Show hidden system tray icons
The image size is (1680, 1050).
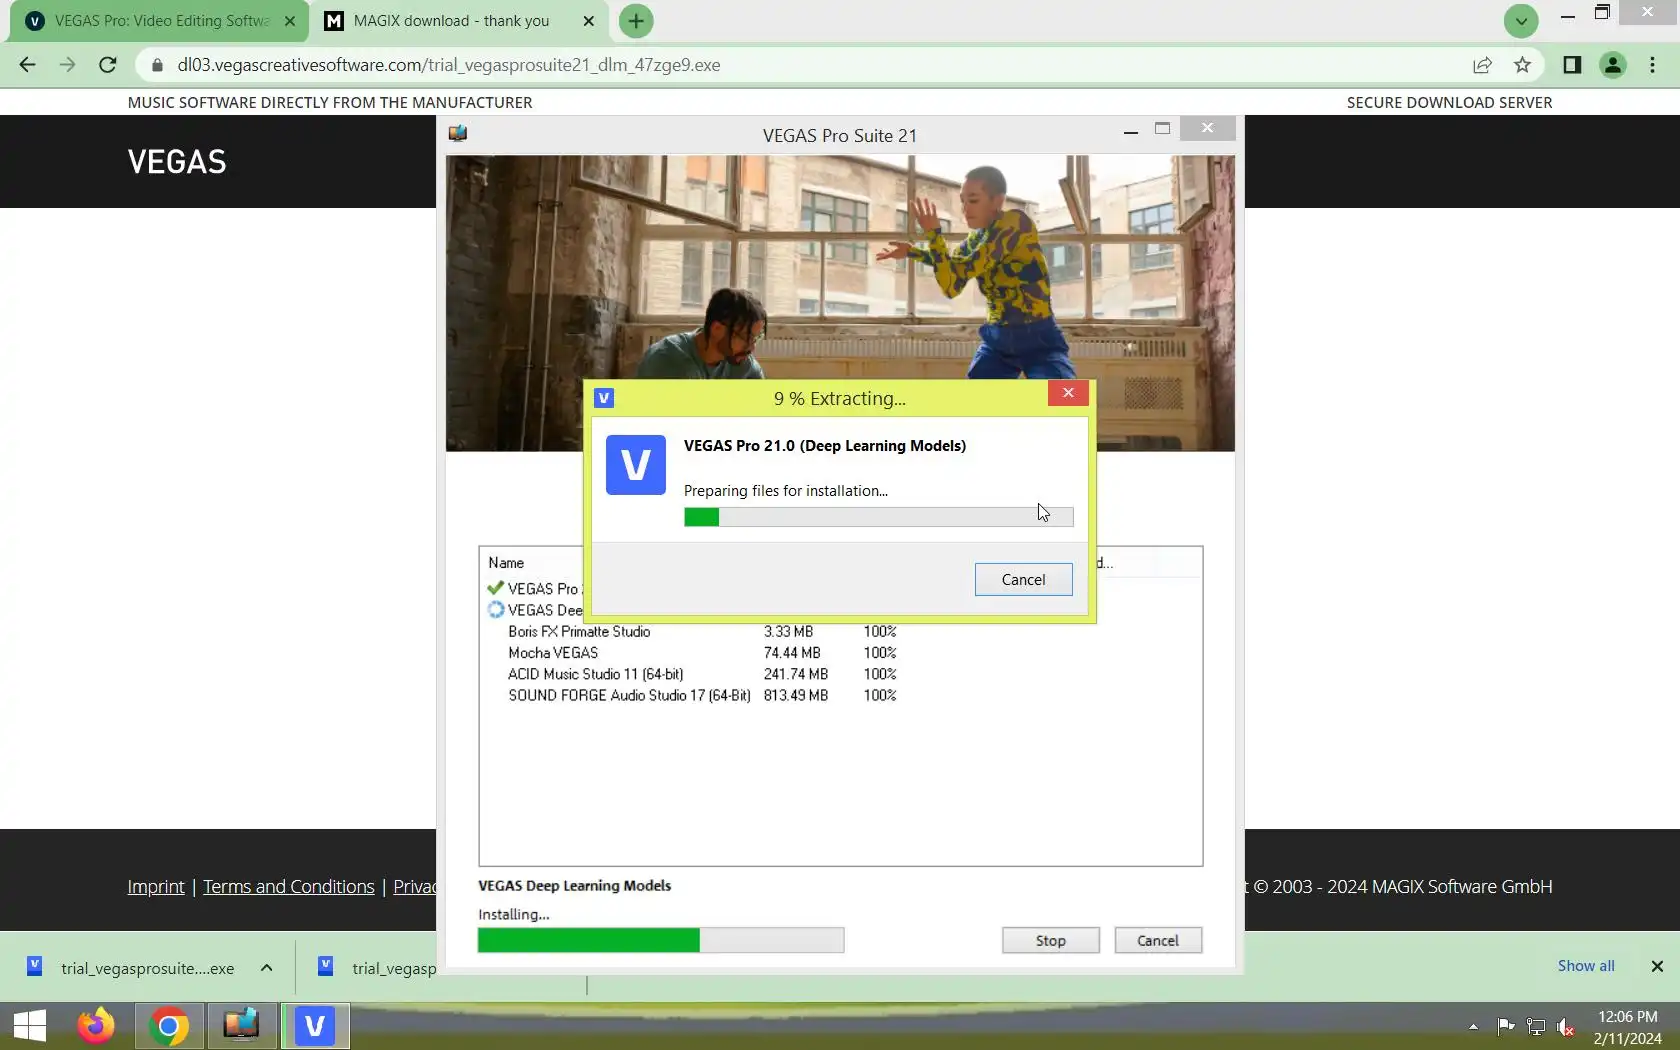point(1473,1026)
